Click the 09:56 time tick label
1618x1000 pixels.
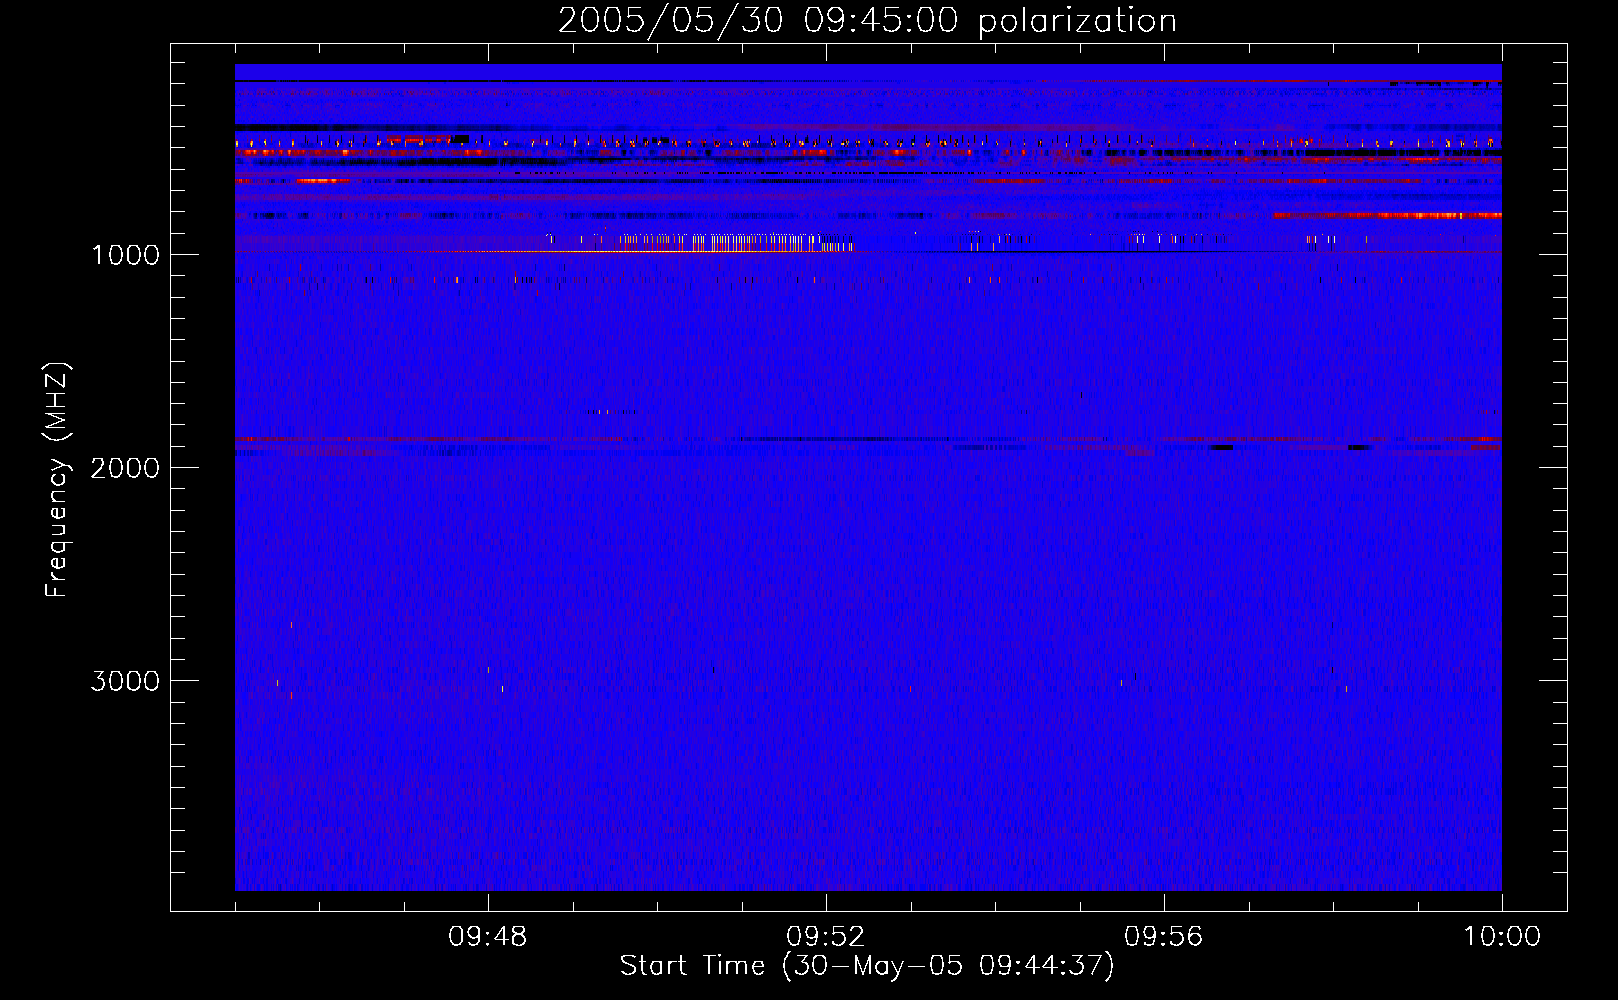tap(1164, 937)
